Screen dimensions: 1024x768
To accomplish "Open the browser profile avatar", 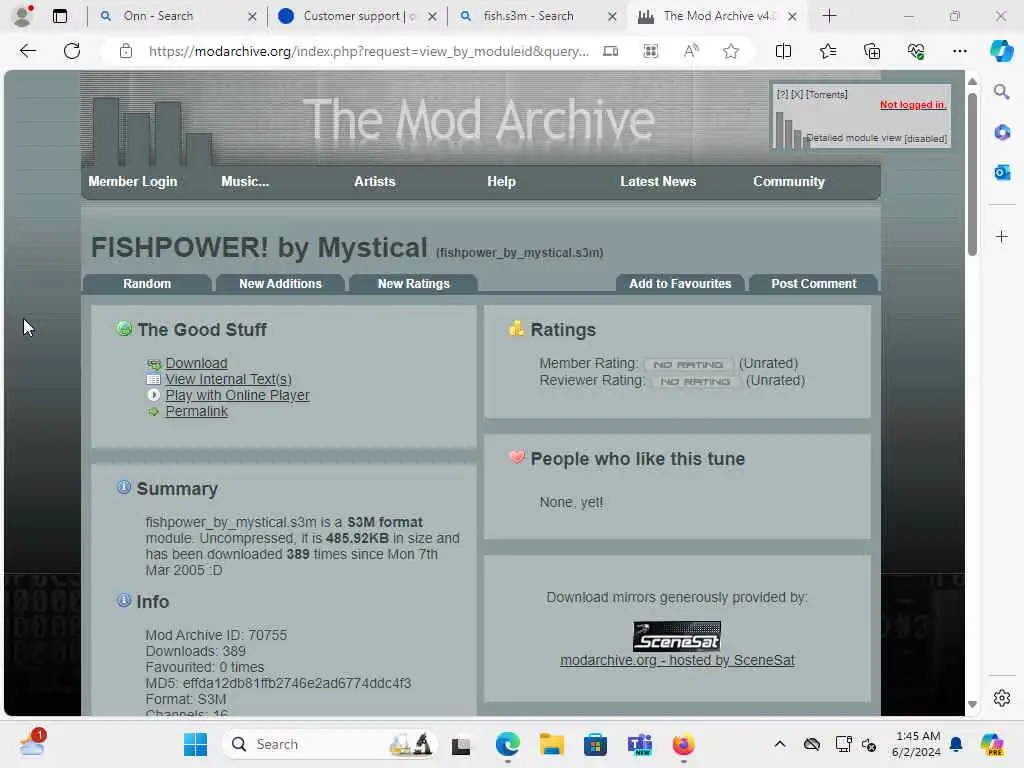I will (22, 16).
